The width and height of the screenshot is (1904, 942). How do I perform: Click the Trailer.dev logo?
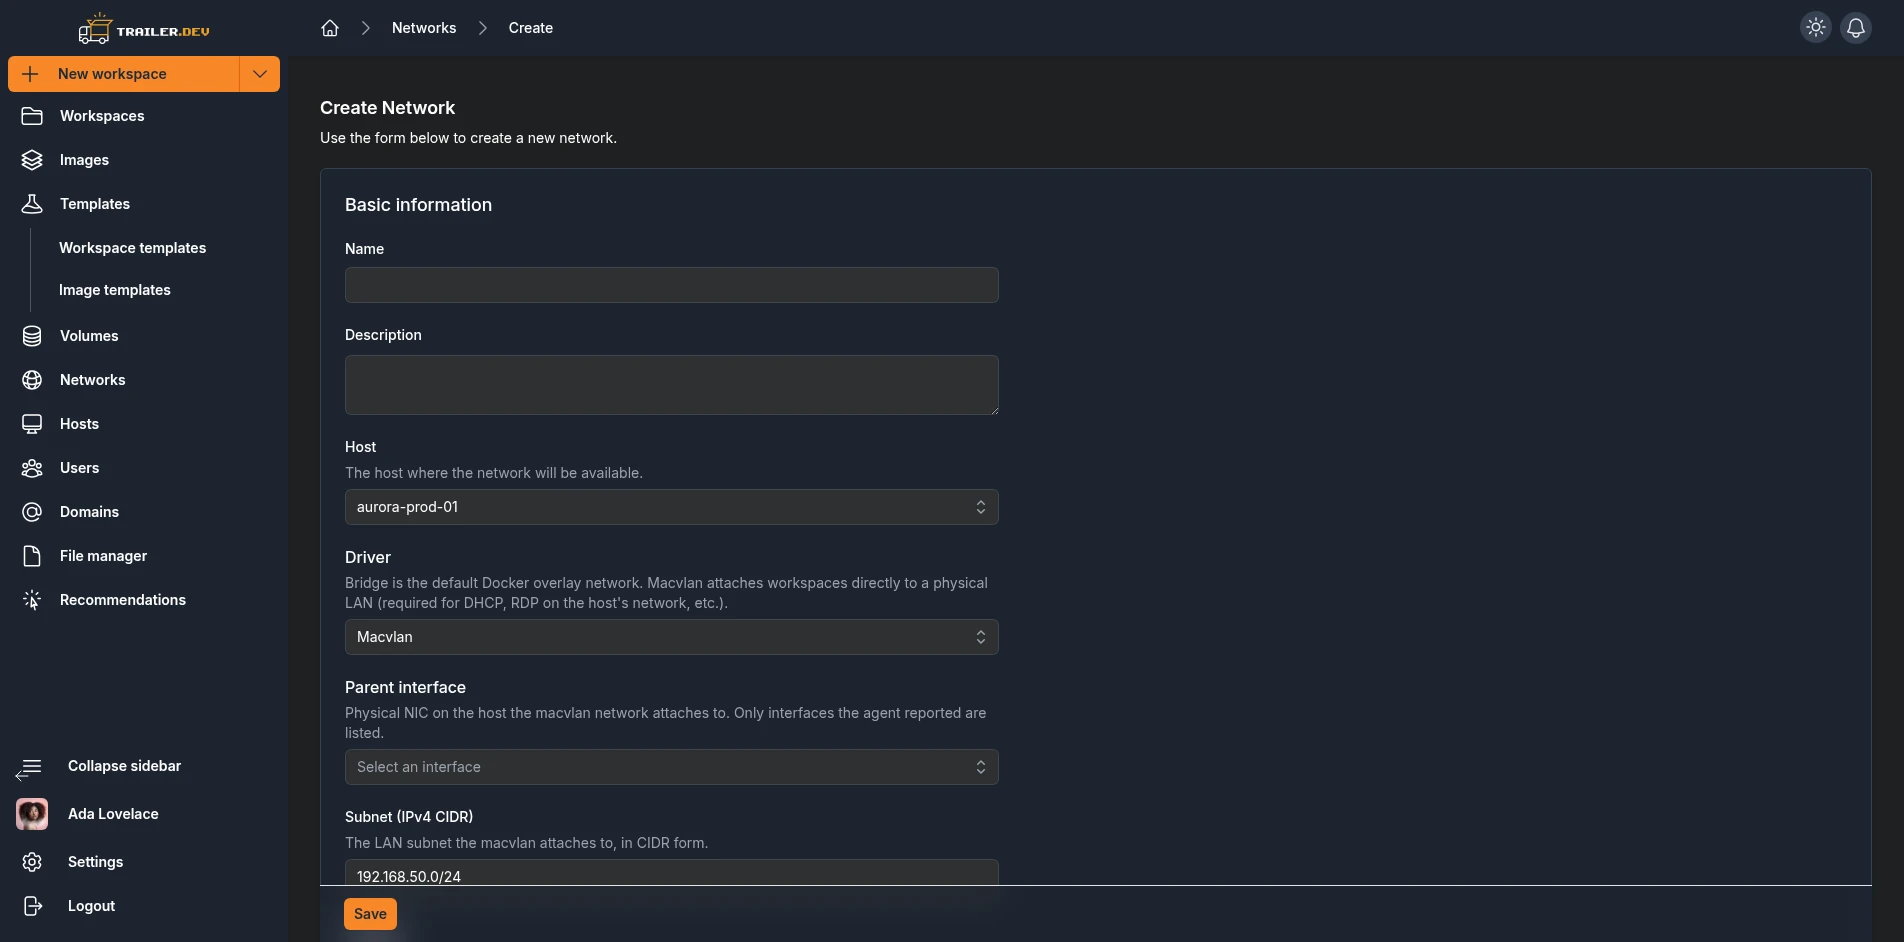click(144, 29)
